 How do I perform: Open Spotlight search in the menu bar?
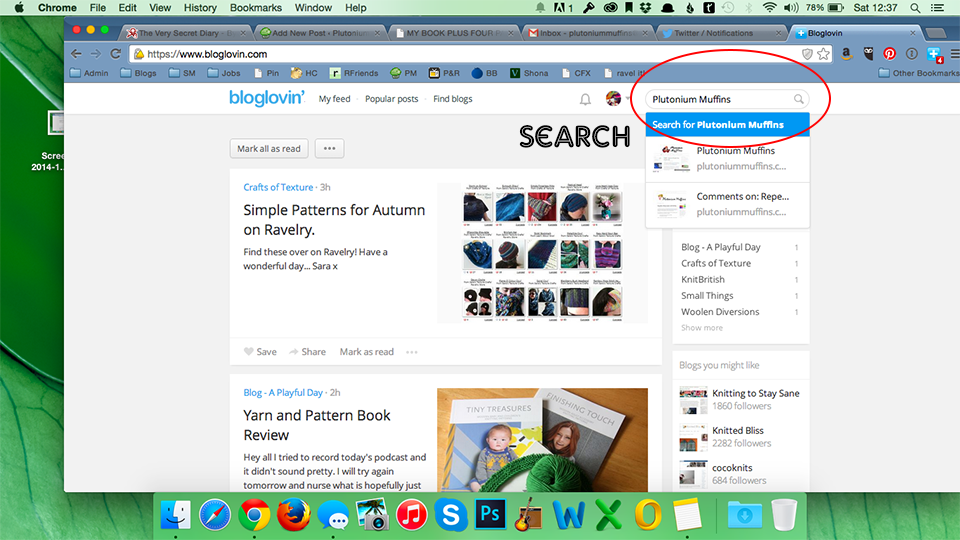pyautogui.click(x=915, y=8)
